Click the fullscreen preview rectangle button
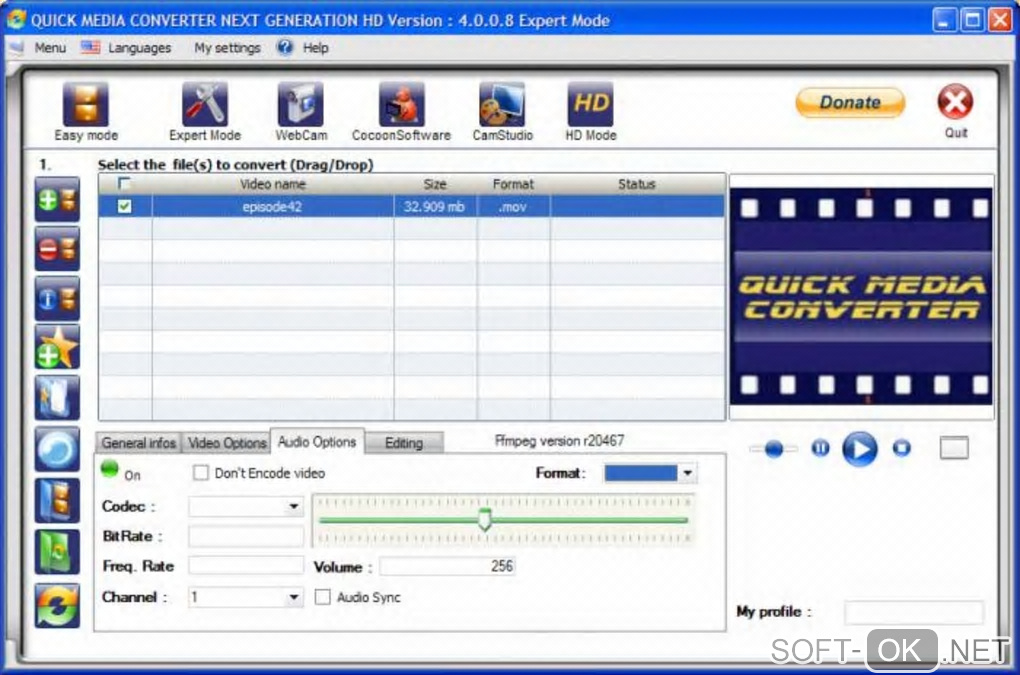The width and height of the screenshot is (1020, 675). (954, 448)
